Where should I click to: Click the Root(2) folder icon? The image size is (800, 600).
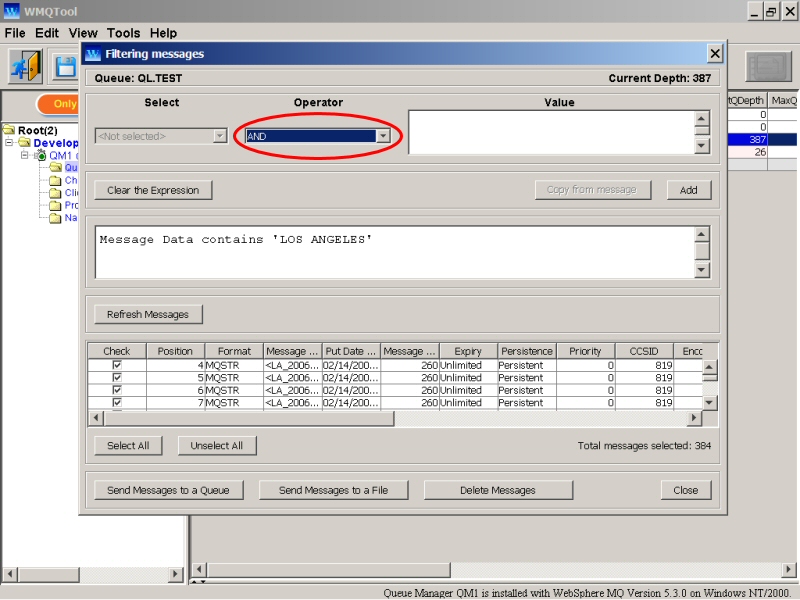click(9, 130)
